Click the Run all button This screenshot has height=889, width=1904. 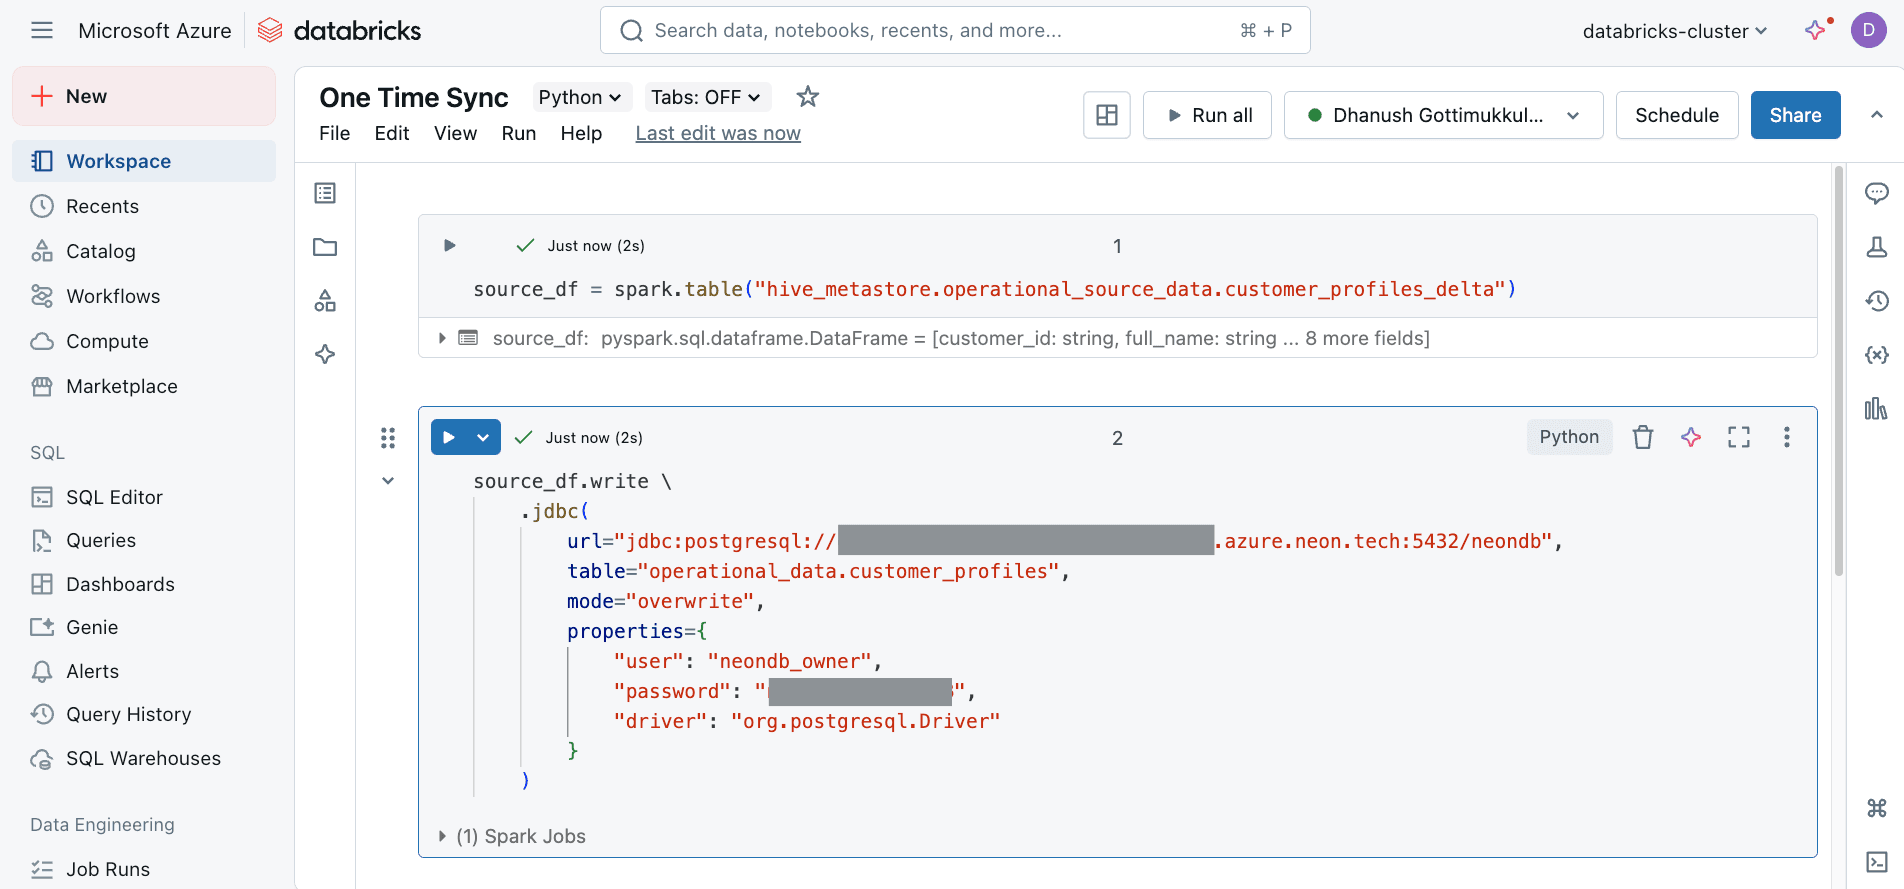1207,115
